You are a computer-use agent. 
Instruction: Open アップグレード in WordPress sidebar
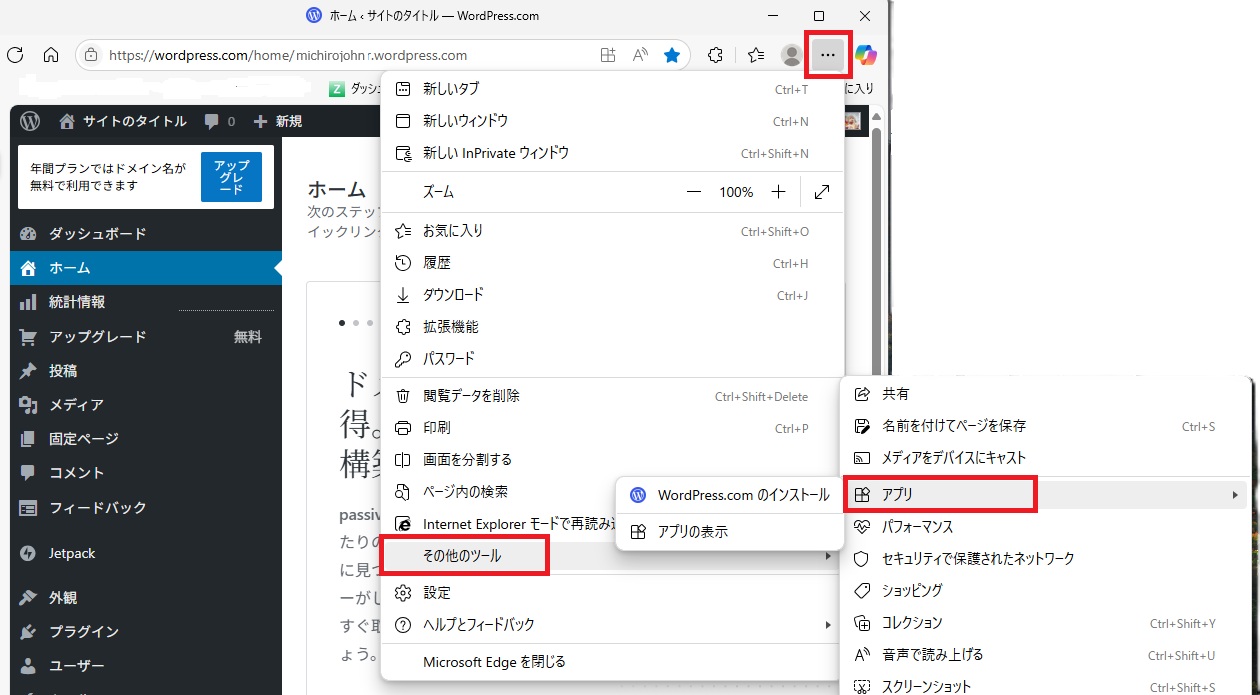(x=146, y=337)
